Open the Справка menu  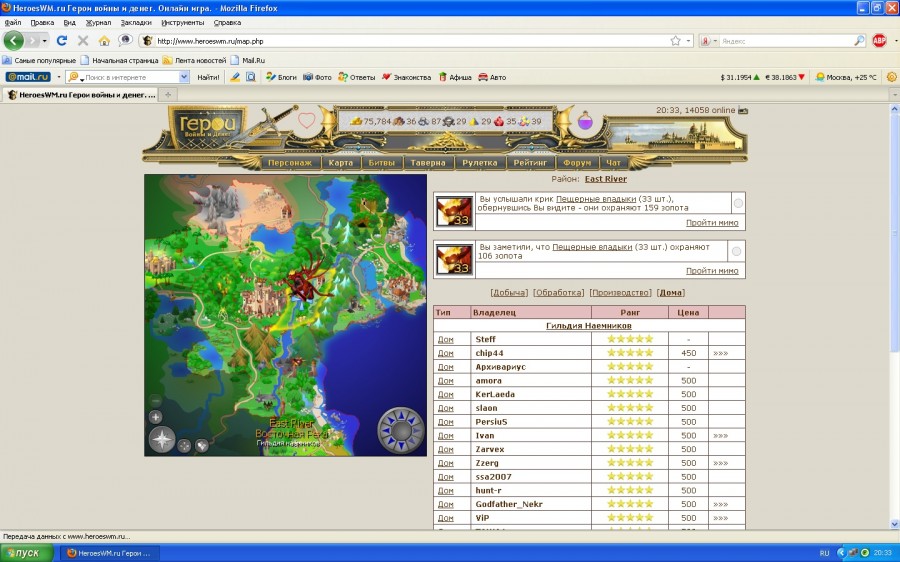tap(227, 22)
